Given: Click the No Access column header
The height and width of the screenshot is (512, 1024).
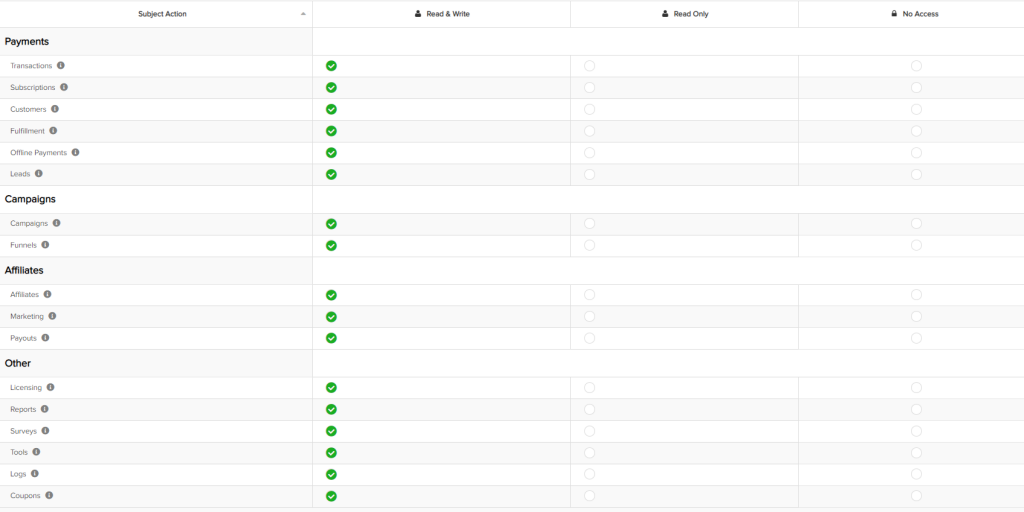Looking at the screenshot, I should pos(914,14).
